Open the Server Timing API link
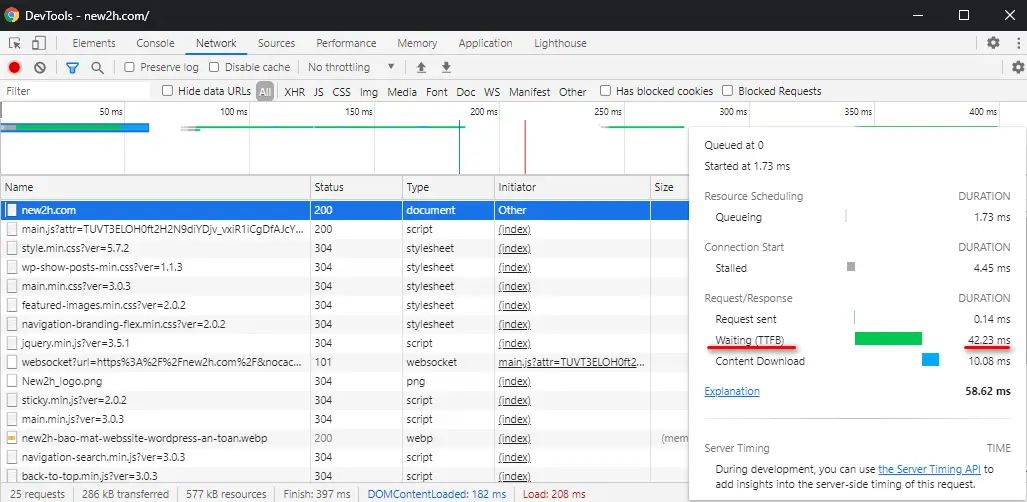 click(x=929, y=469)
